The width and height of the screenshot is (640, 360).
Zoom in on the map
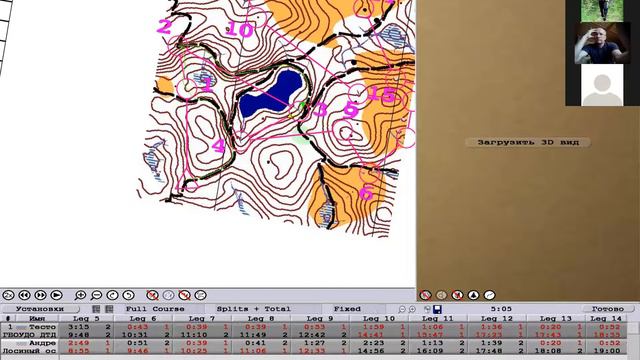(x=80, y=295)
